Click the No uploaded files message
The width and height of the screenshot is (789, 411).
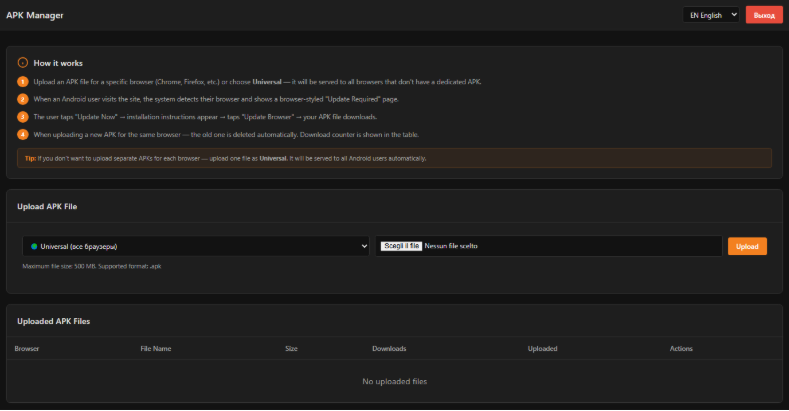tap(394, 381)
